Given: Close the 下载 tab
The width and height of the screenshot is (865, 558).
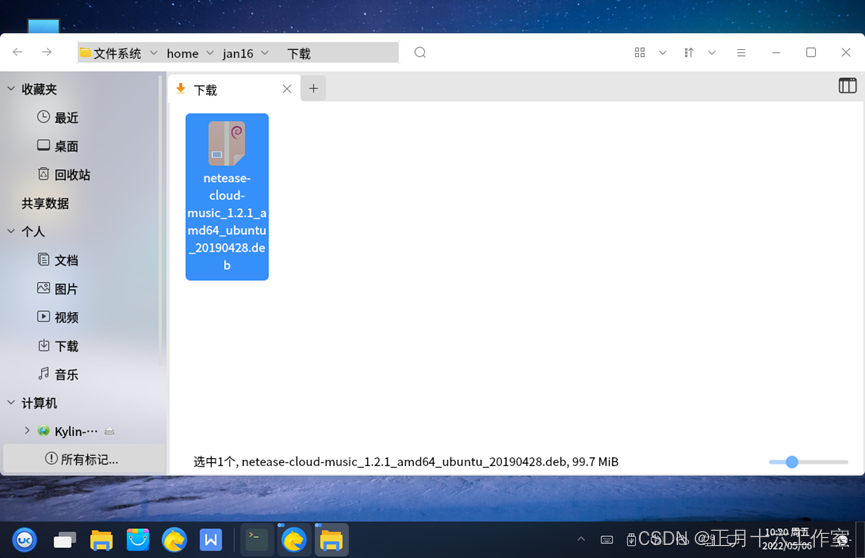Looking at the screenshot, I should tap(287, 89).
